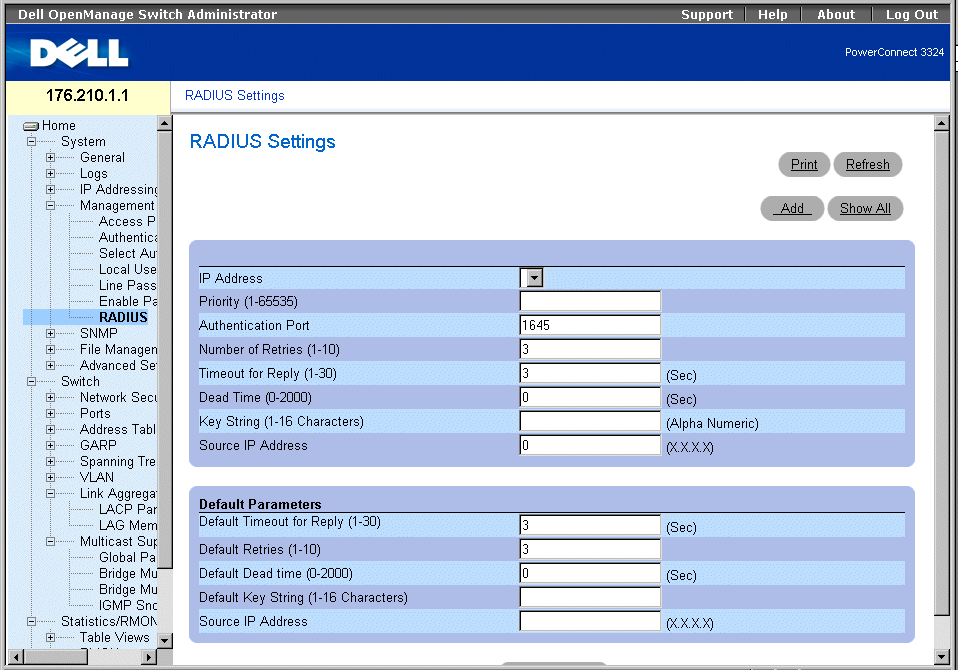This screenshot has height=670, width=958.
Task: Click the Dead Time field
Action: point(590,397)
